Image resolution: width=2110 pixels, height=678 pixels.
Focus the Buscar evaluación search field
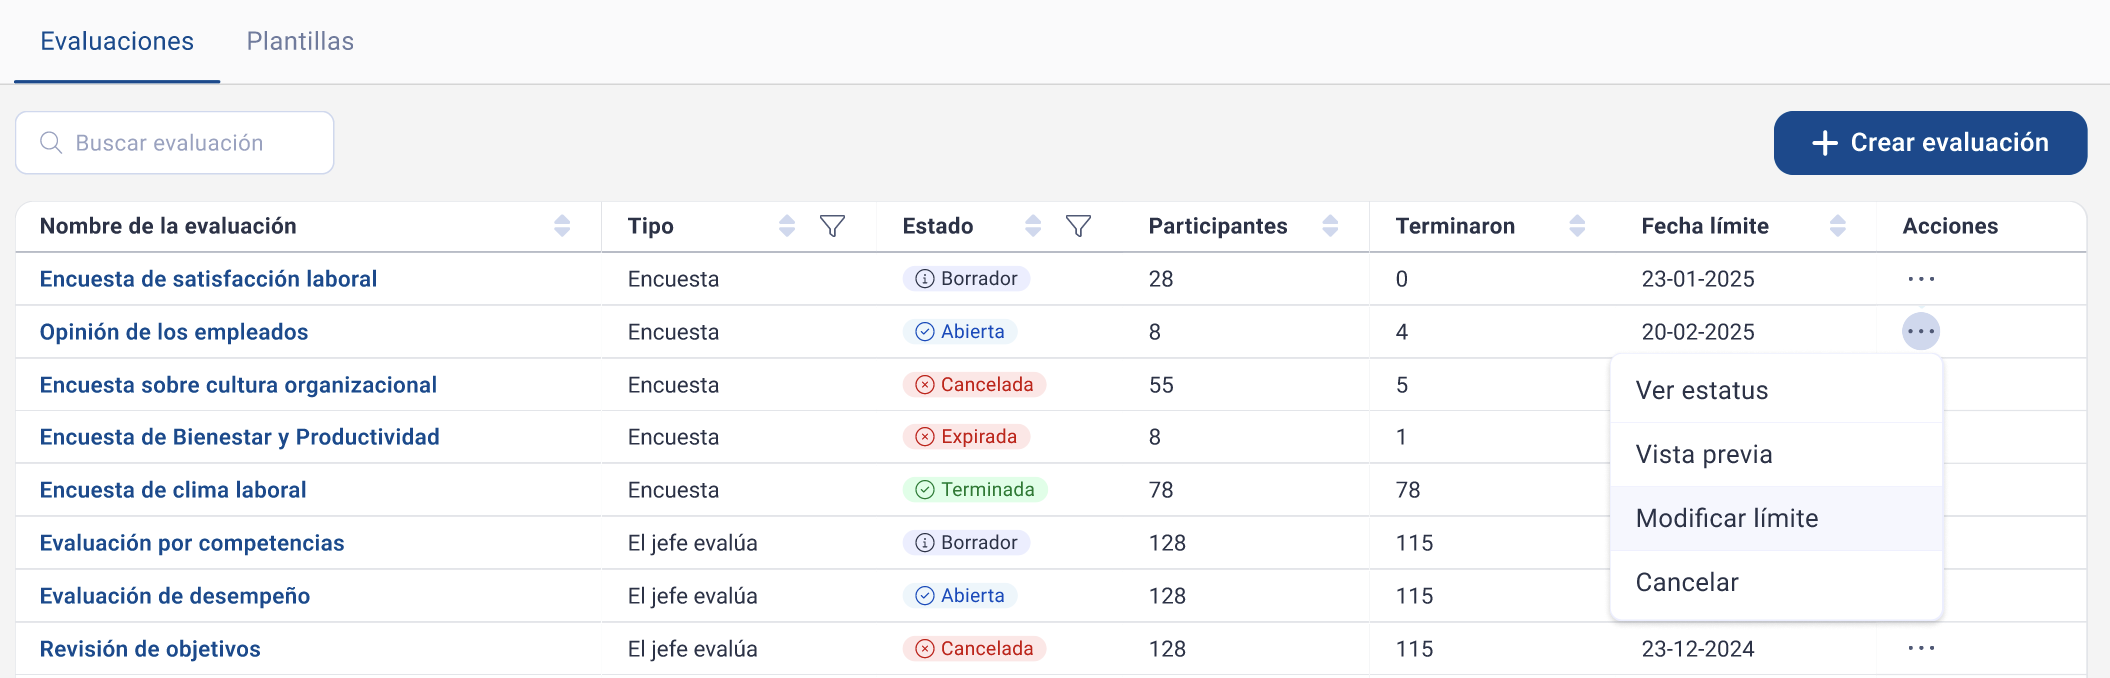coord(175,143)
